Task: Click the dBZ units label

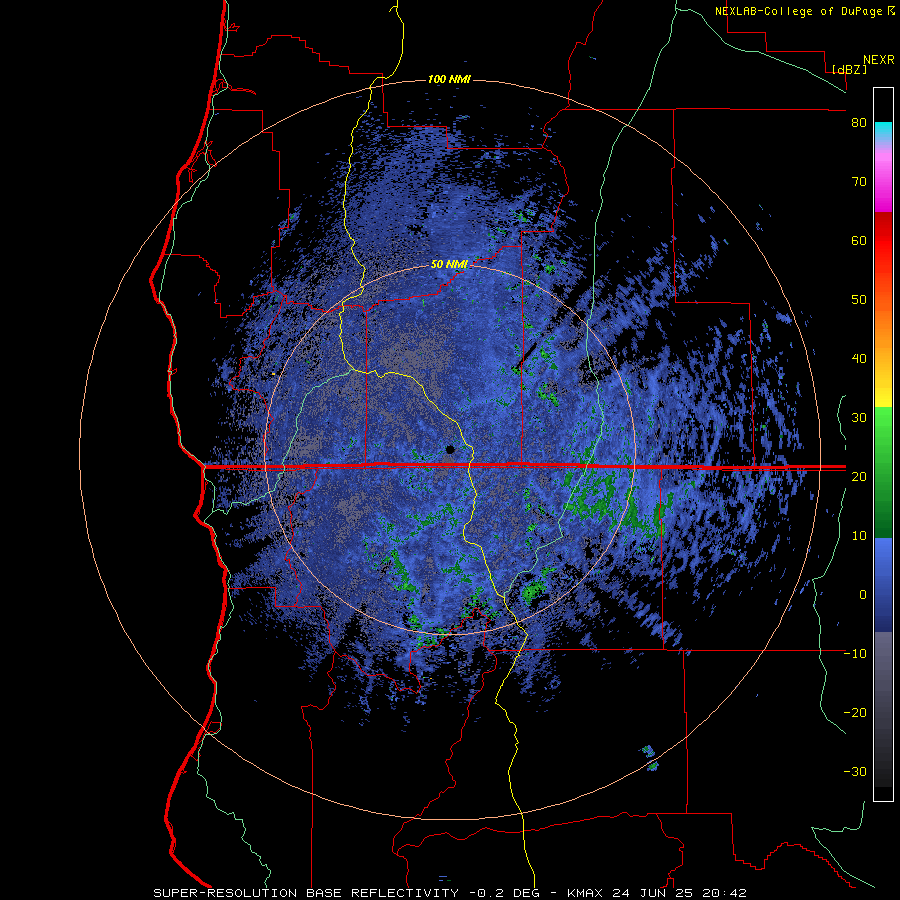Action: point(849,70)
